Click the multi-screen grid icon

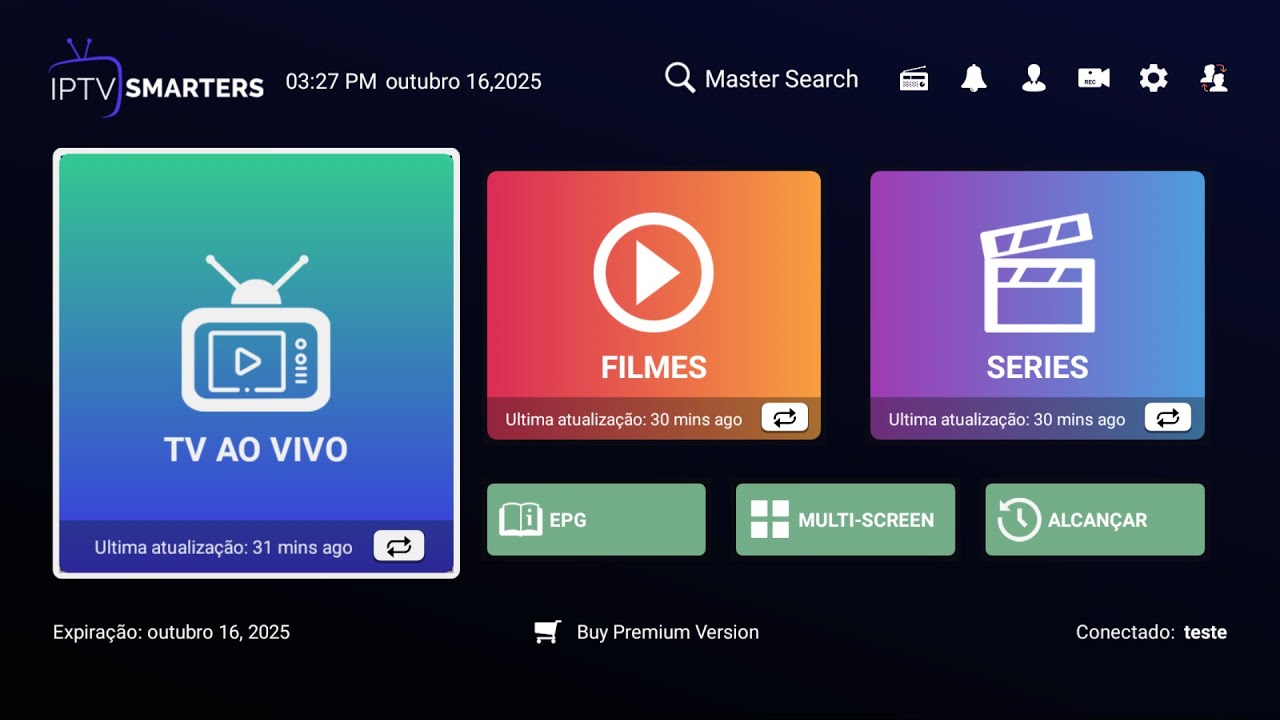(x=770, y=520)
